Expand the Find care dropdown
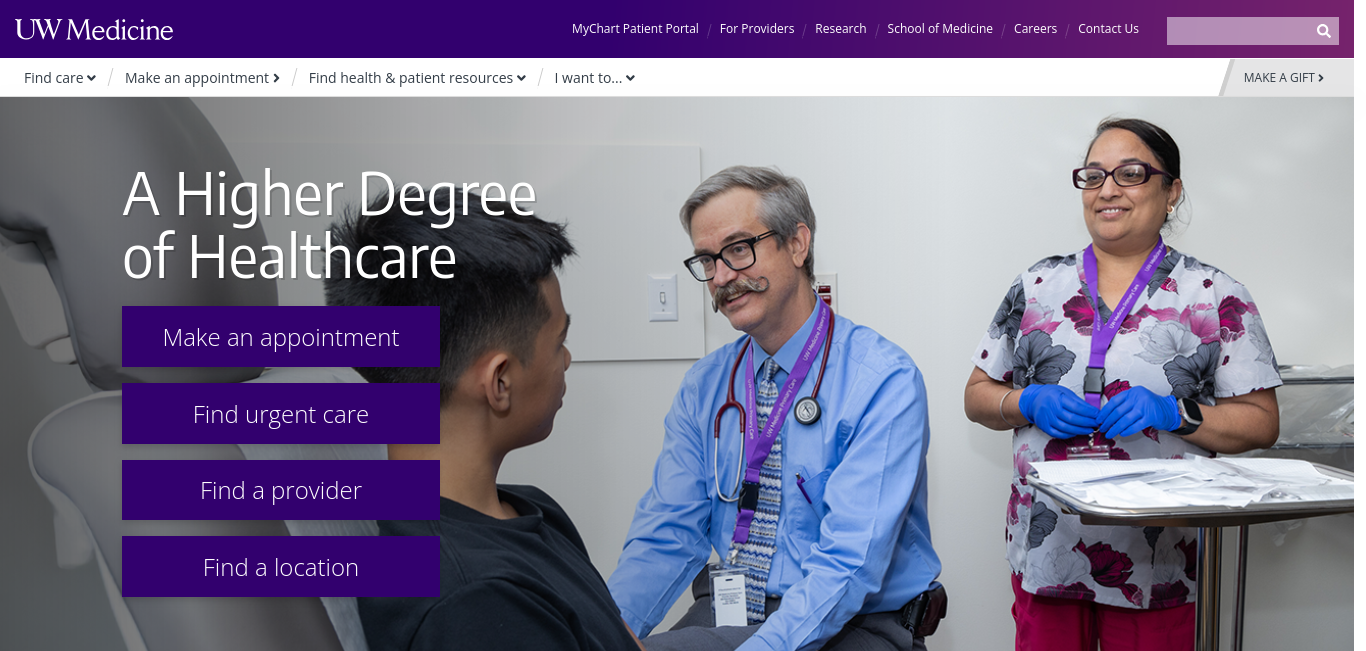Viewport: 1366px width, 651px height. (x=60, y=78)
